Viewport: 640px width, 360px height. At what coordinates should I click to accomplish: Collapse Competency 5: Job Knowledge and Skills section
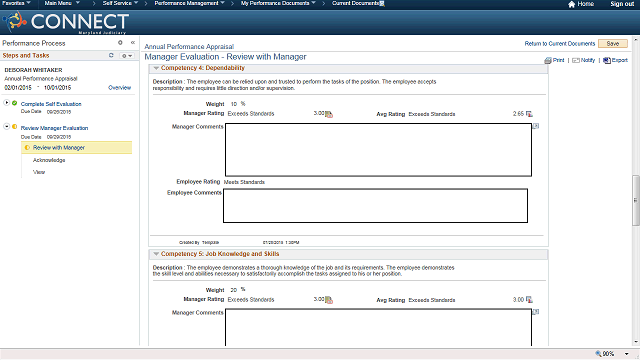pyautogui.click(x=156, y=254)
